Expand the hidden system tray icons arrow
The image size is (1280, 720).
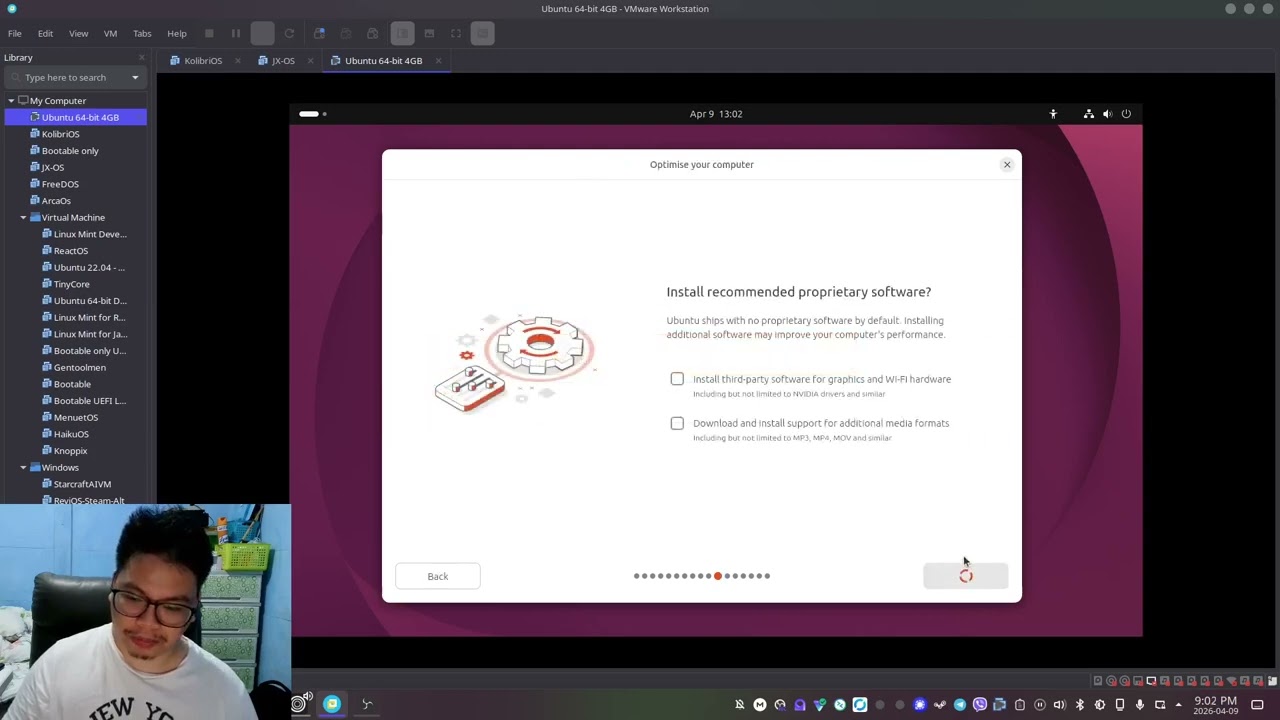click(1179, 704)
